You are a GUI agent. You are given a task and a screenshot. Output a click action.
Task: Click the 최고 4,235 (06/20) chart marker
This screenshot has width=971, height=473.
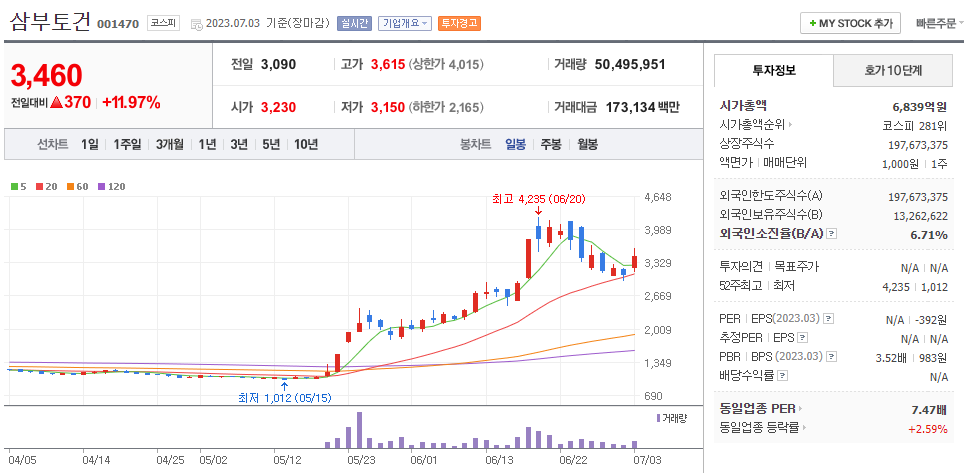click(538, 199)
